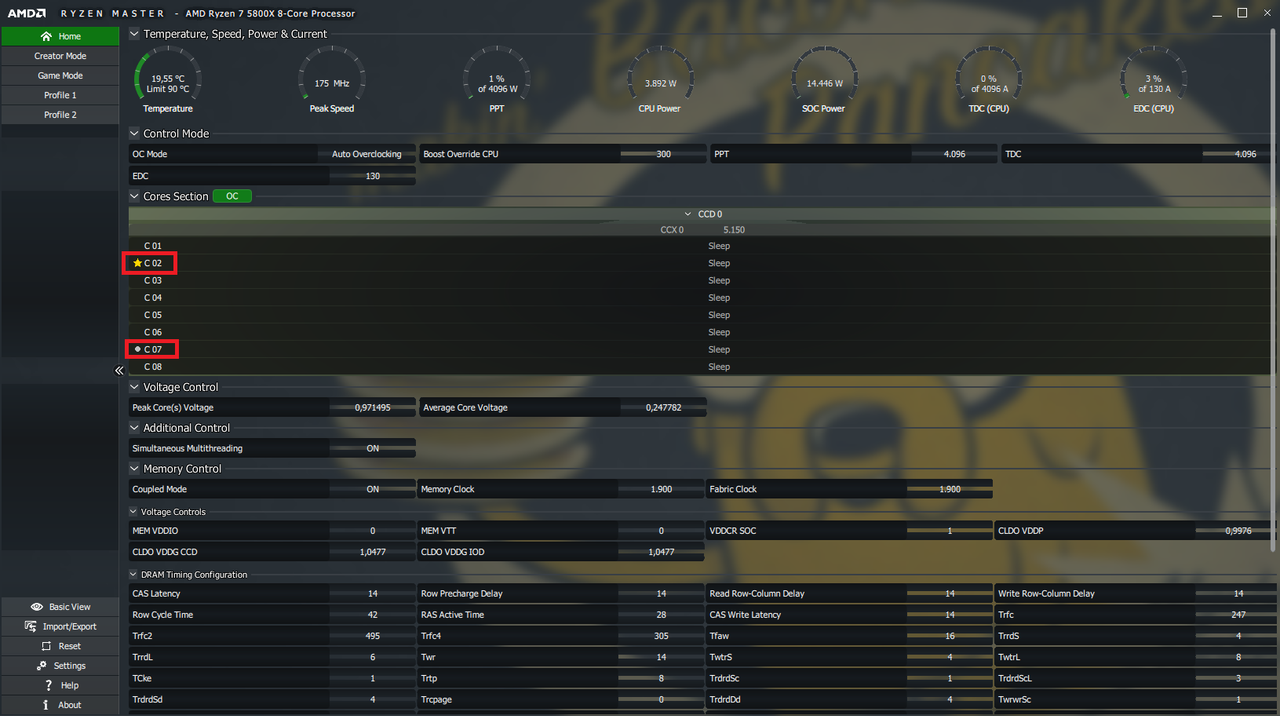Screen dimensions: 1280x716
Task: Collapse the Additional Control section
Action: coord(135,428)
